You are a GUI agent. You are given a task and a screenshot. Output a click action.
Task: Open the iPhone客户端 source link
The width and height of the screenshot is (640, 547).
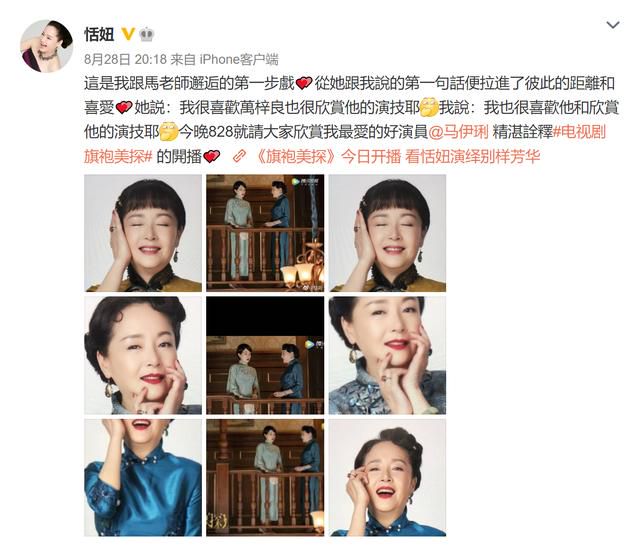[239, 60]
